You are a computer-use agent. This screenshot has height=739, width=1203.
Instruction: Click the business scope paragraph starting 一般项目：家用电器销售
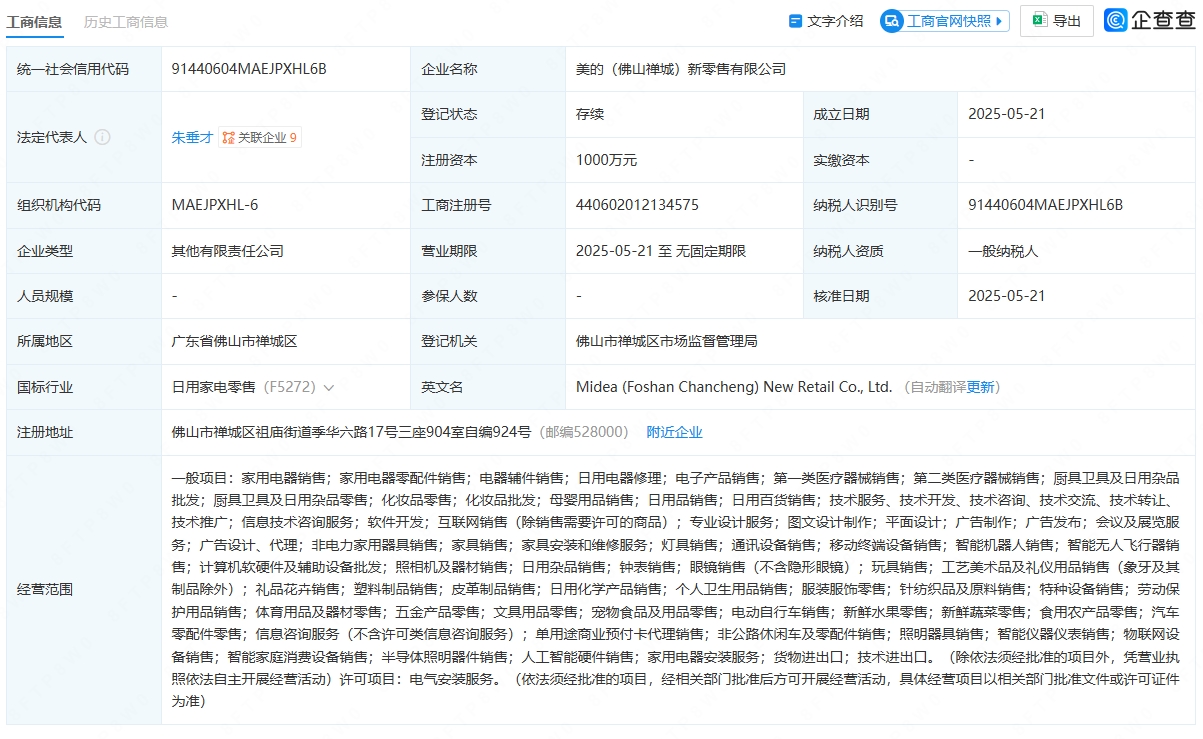click(677, 589)
